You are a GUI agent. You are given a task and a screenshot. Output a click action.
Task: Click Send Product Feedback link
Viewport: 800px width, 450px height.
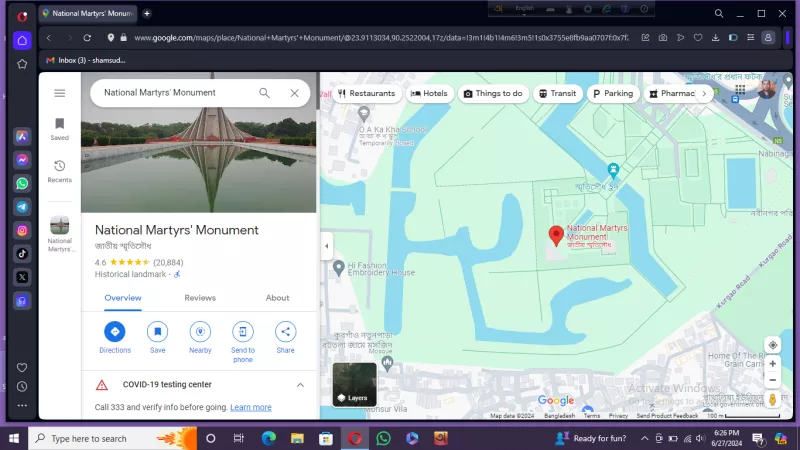pyautogui.click(x=667, y=416)
